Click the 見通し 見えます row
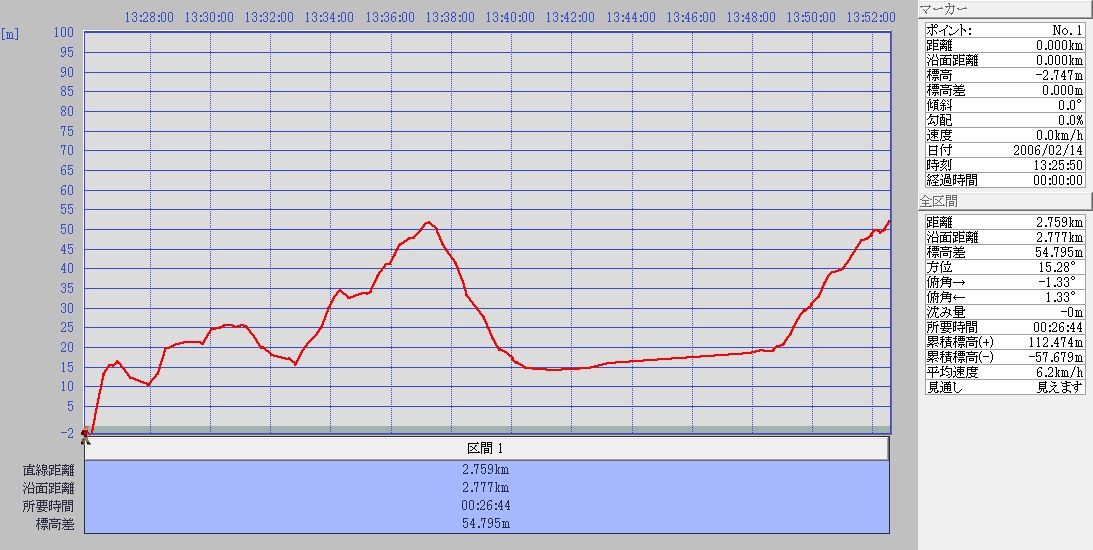This screenshot has height=550, width=1093. tap(1004, 387)
